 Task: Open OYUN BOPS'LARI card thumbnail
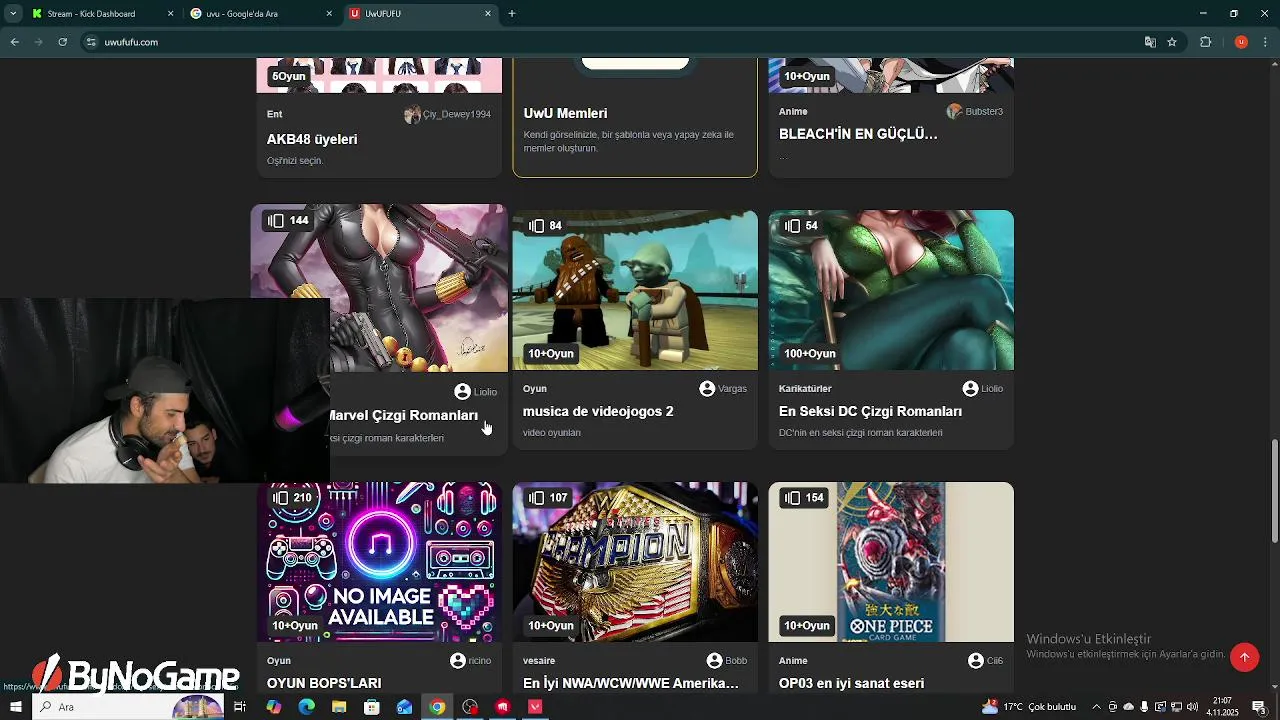tap(379, 562)
